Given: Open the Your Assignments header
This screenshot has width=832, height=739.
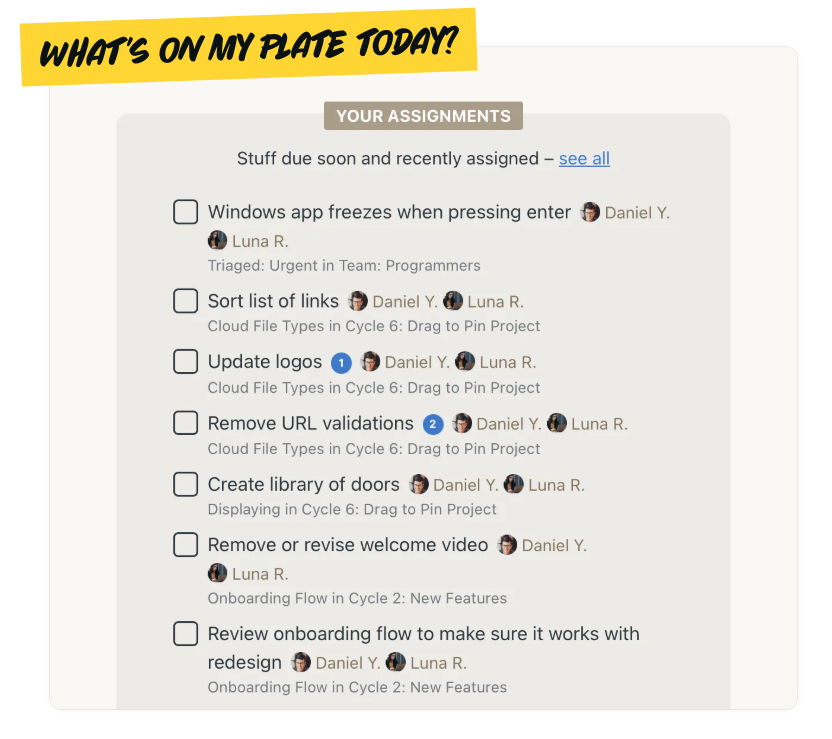Looking at the screenshot, I should point(423,116).
